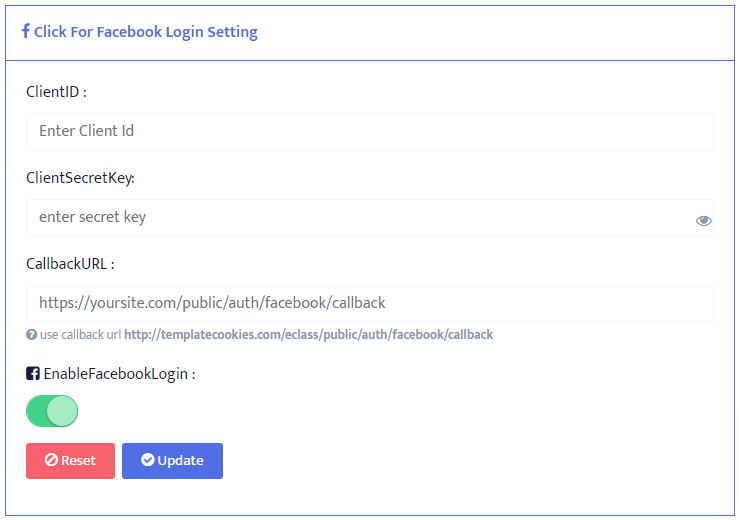Image resolution: width=739 pixels, height=520 pixels.
Task: Show the secret key with eye icon
Action: (704, 220)
